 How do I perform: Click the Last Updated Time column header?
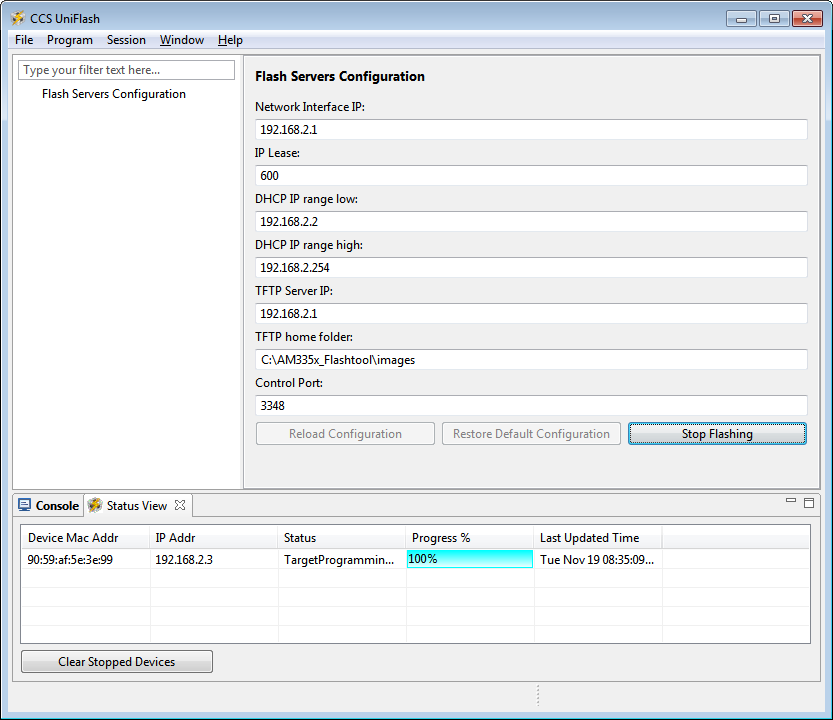(x=597, y=538)
